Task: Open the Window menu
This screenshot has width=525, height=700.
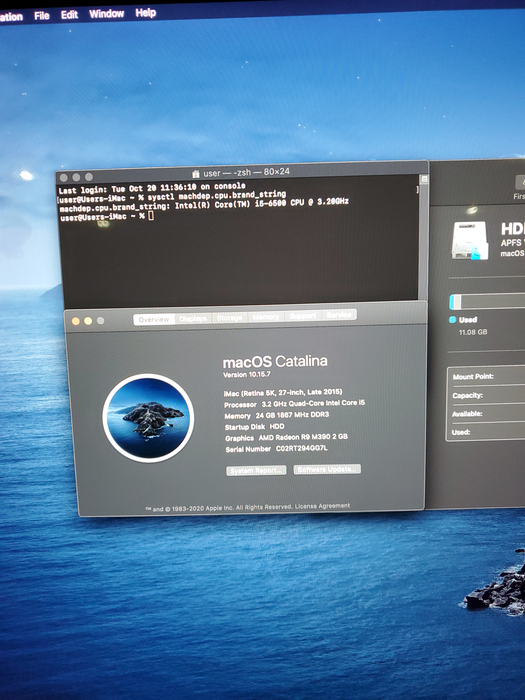Action: click(106, 14)
